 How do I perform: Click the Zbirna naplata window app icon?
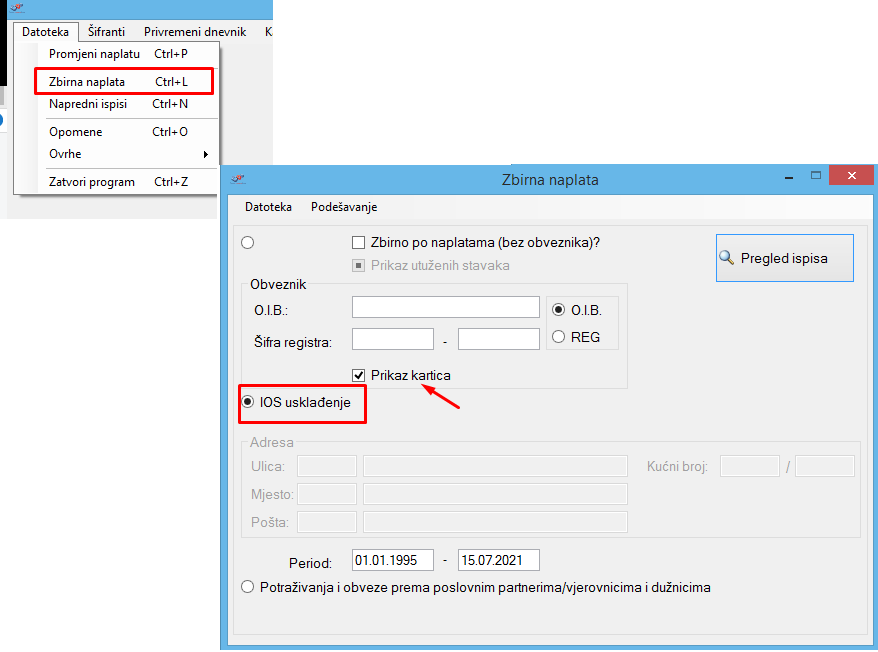click(x=238, y=179)
